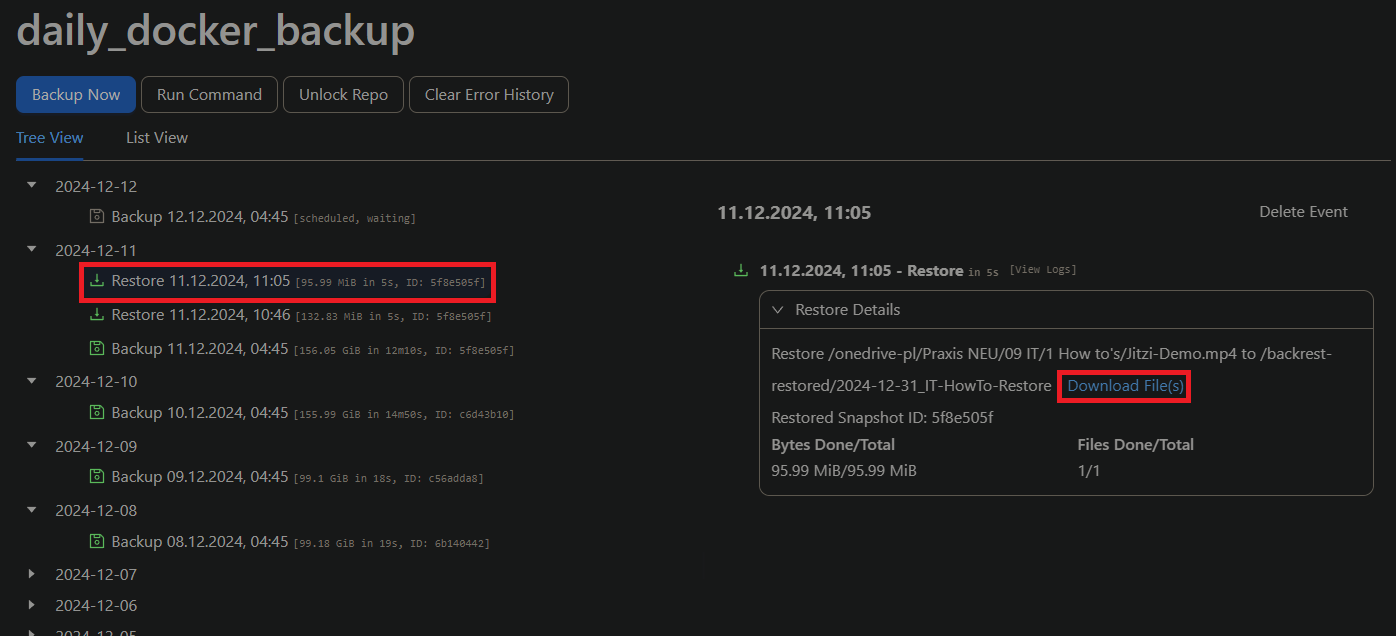Click the backup icon for Backup 10.12.2024, 04:45
Image resolution: width=1396 pixels, height=636 pixels.
97,413
